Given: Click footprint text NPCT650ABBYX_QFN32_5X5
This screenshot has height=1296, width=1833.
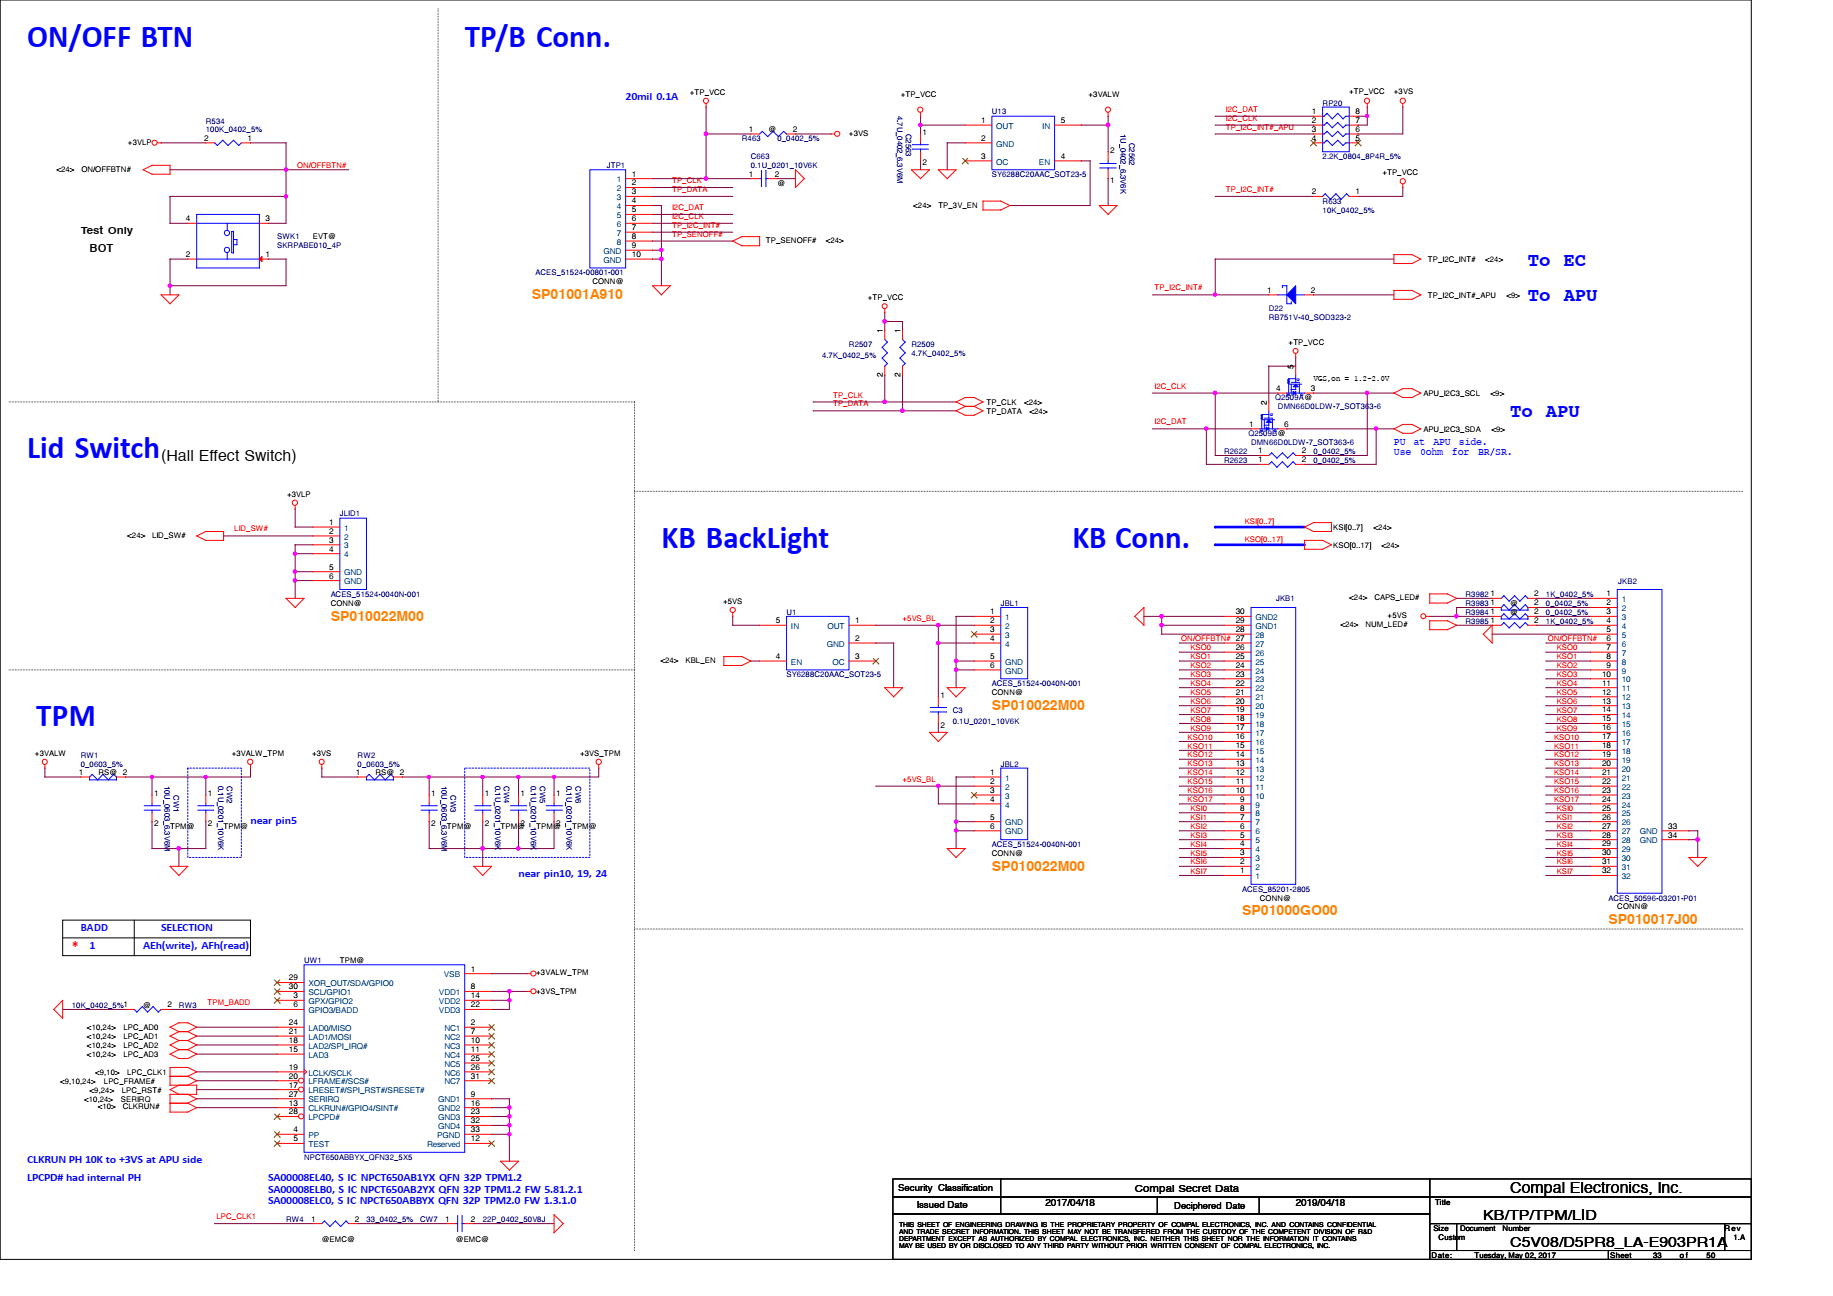Looking at the screenshot, I should point(358,1158).
